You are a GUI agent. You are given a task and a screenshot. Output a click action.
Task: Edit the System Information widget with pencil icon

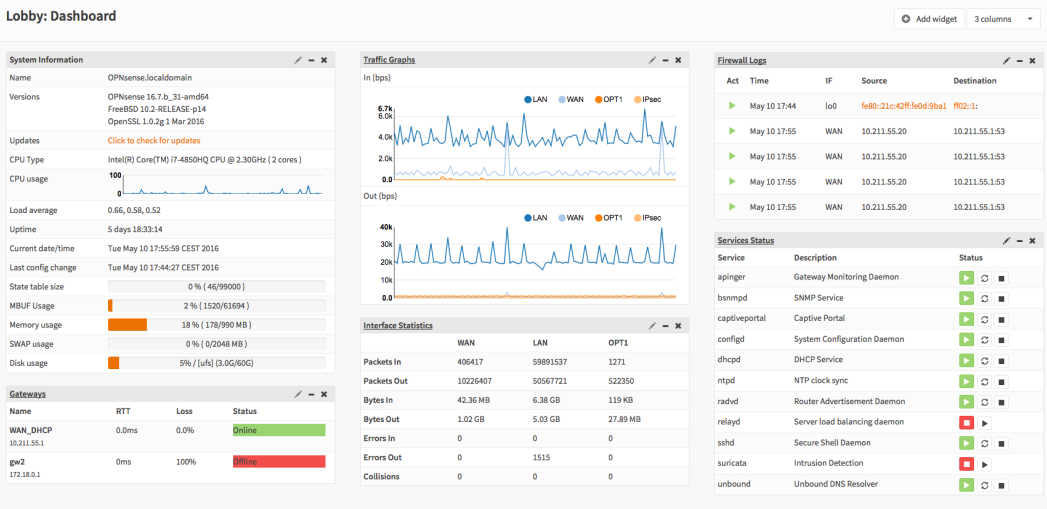click(298, 59)
